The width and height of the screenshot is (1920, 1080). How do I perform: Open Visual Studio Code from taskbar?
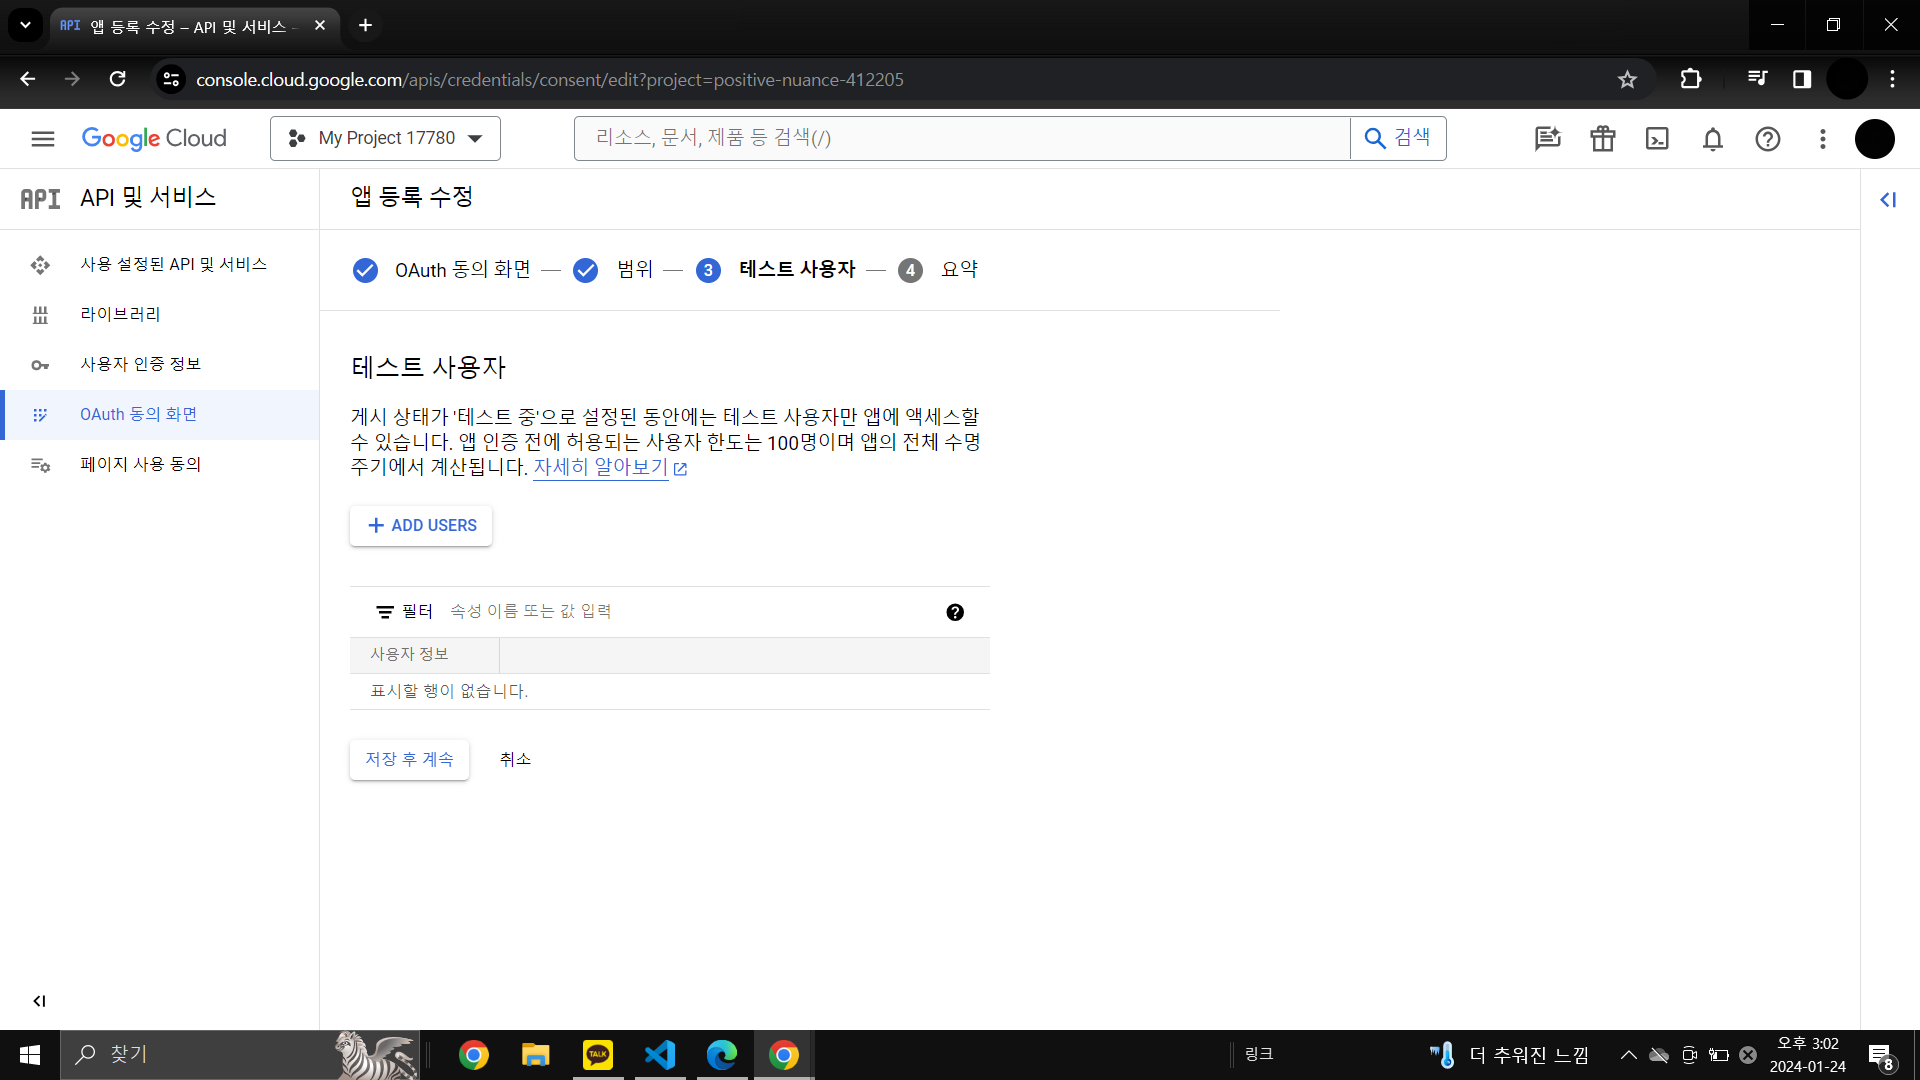[660, 1055]
